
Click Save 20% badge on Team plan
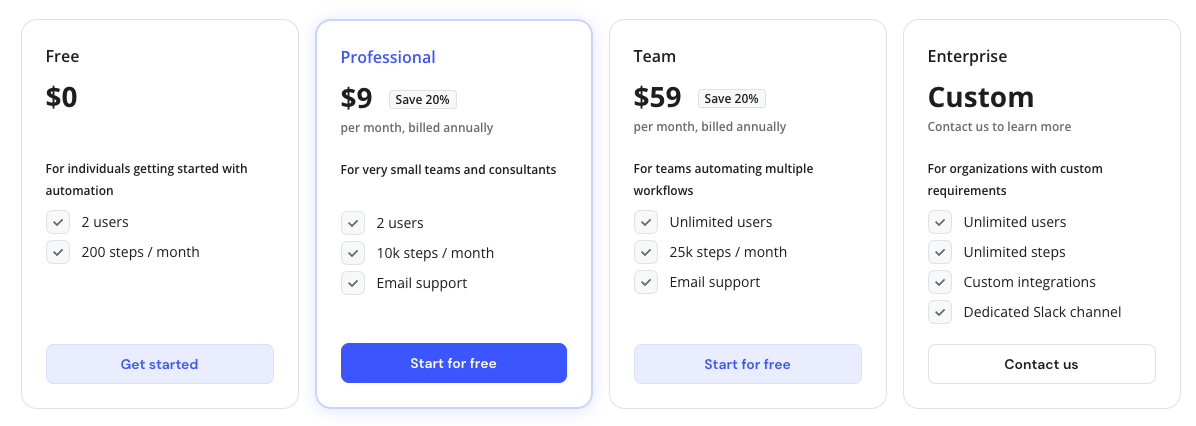[x=732, y=99]
